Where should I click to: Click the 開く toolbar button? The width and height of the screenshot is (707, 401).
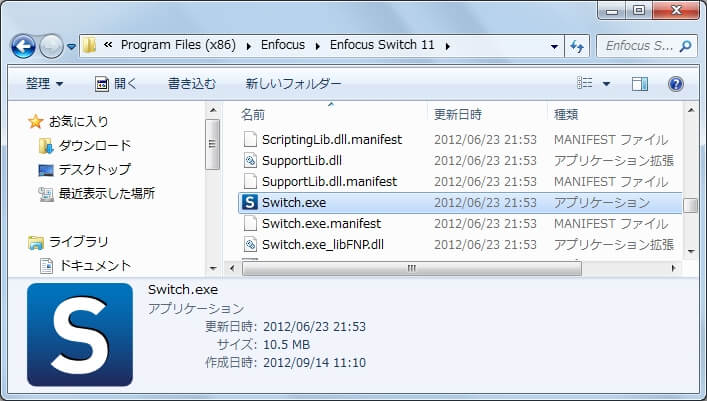point(115,84)
